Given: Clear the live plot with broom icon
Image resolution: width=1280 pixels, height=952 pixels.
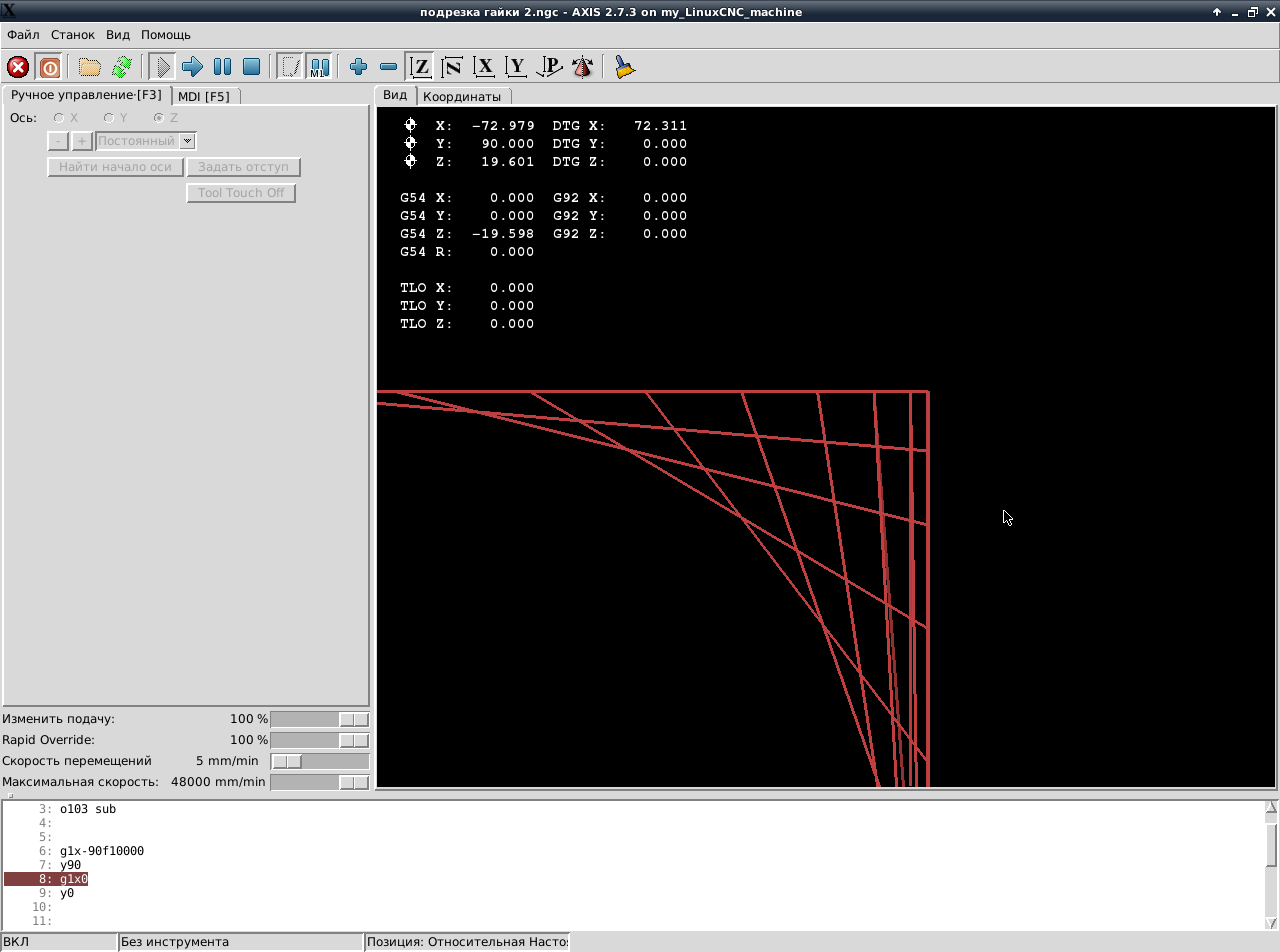Looking at the screenshot, I should [625, 67].
